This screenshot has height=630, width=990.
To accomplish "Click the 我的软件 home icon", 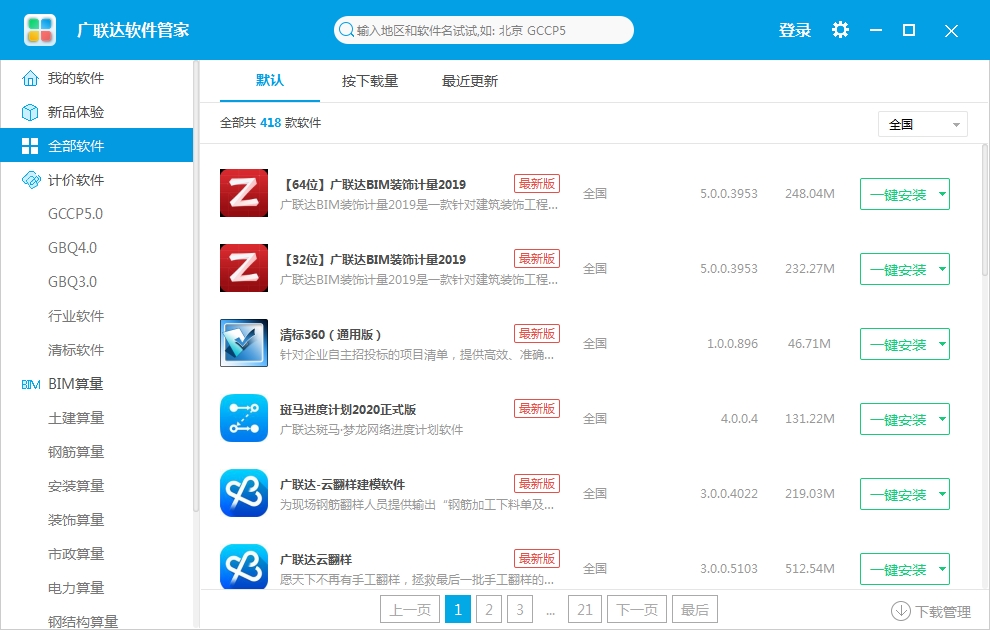I will click(x=30, y=78).
